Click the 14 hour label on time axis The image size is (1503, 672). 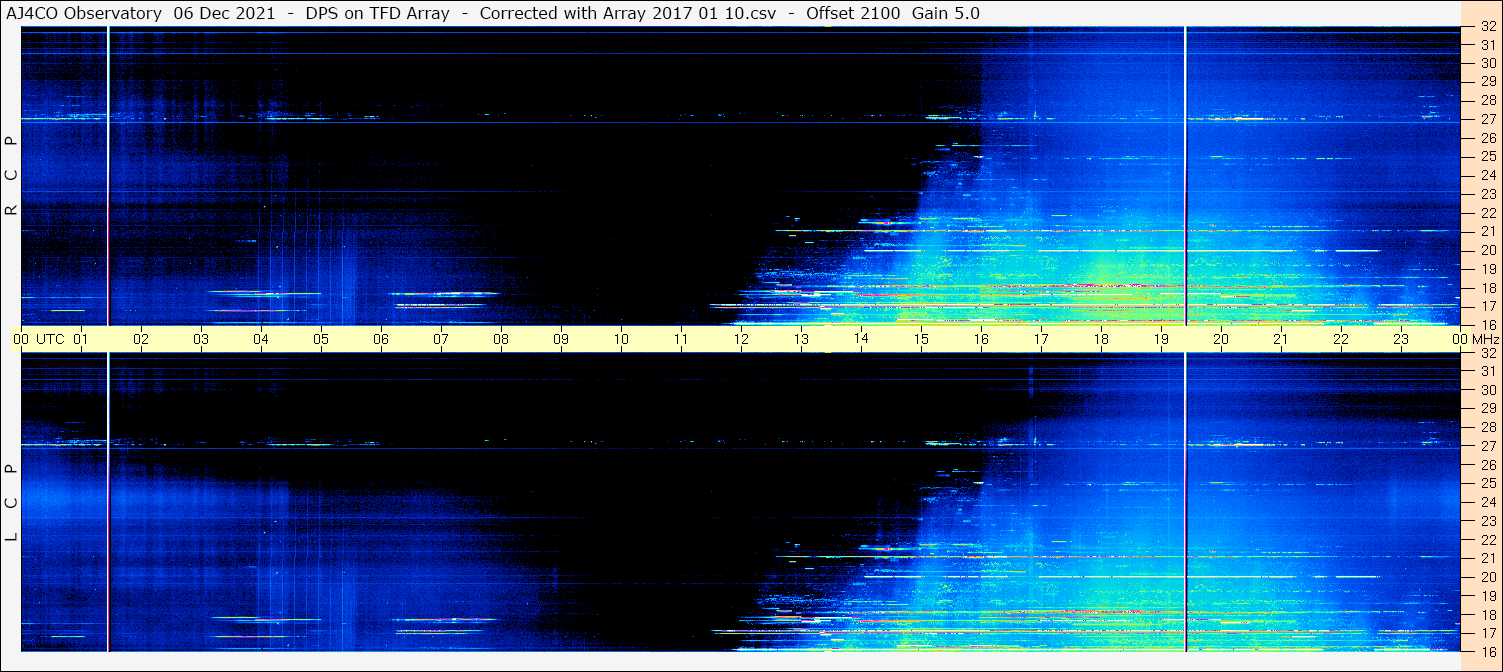(x=861, y=339)
